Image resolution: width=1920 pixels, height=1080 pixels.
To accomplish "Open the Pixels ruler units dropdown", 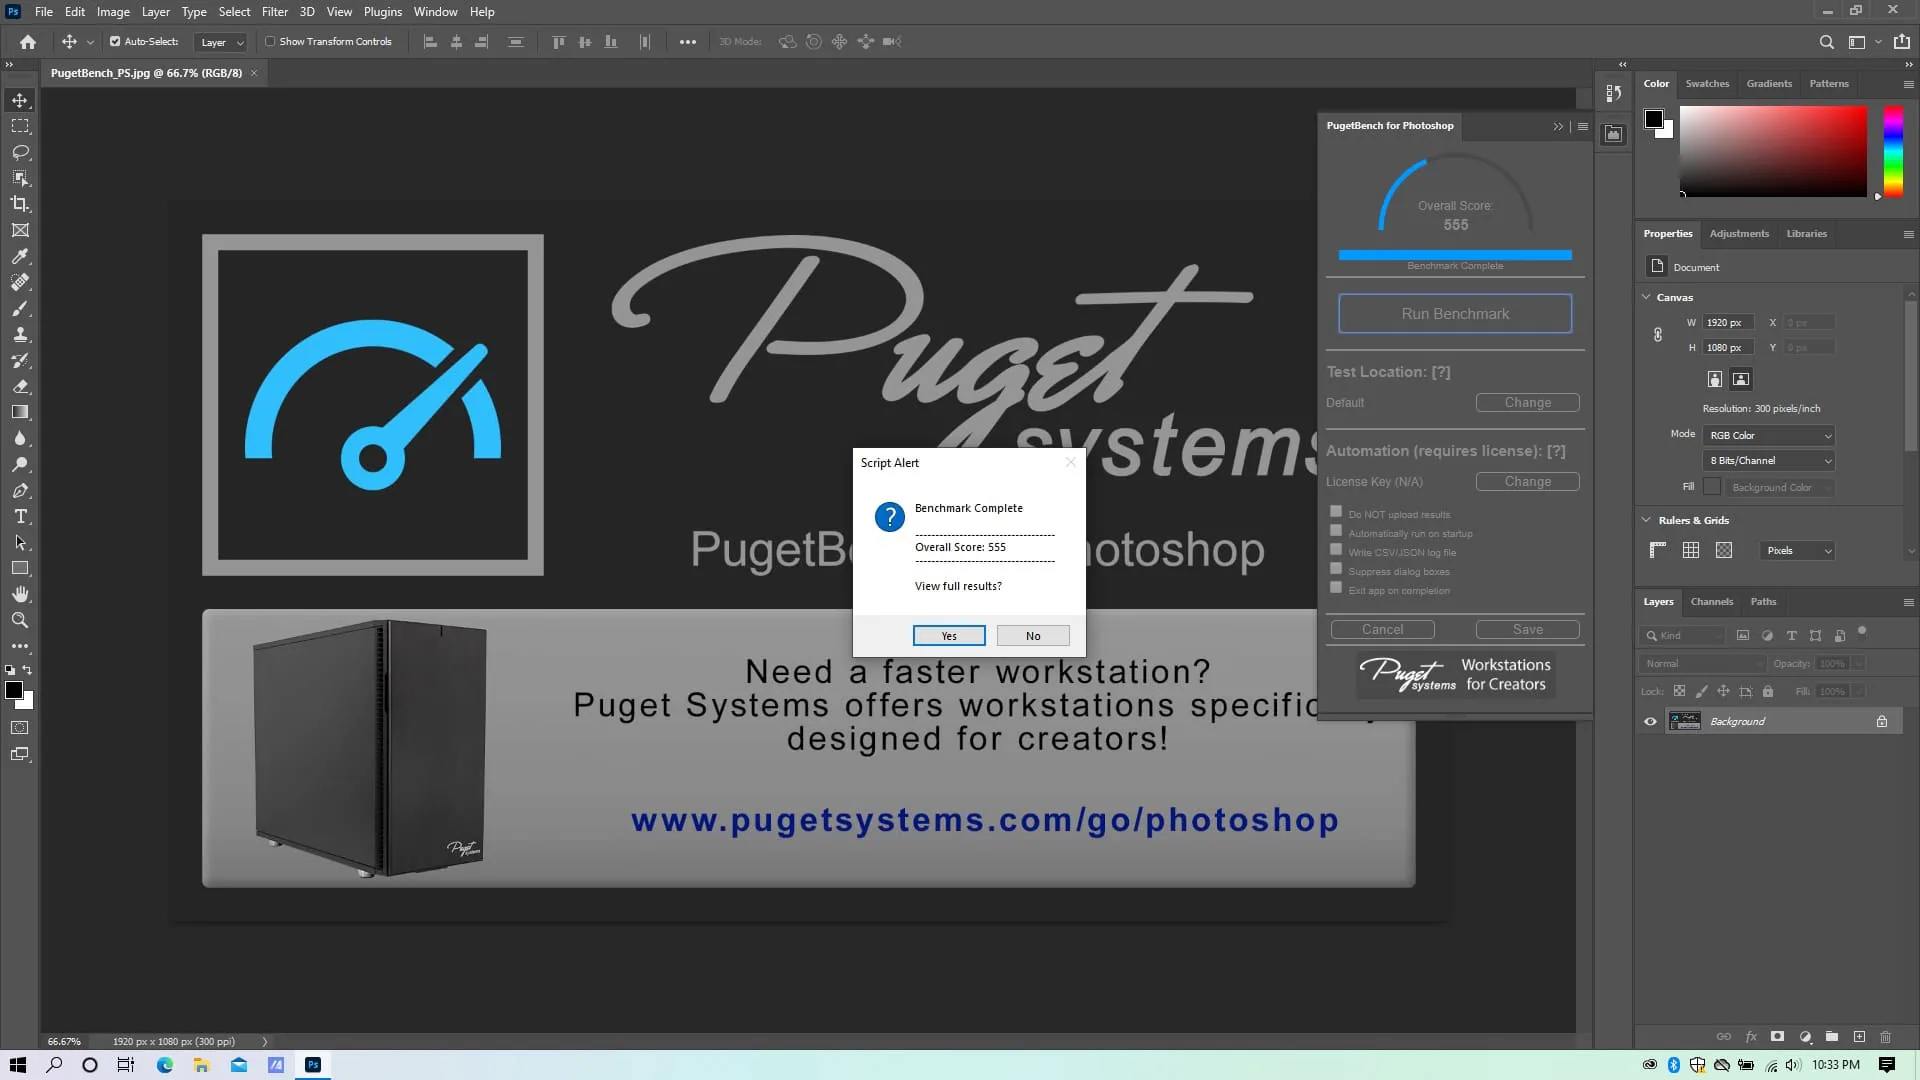I will click(1797, 550).
